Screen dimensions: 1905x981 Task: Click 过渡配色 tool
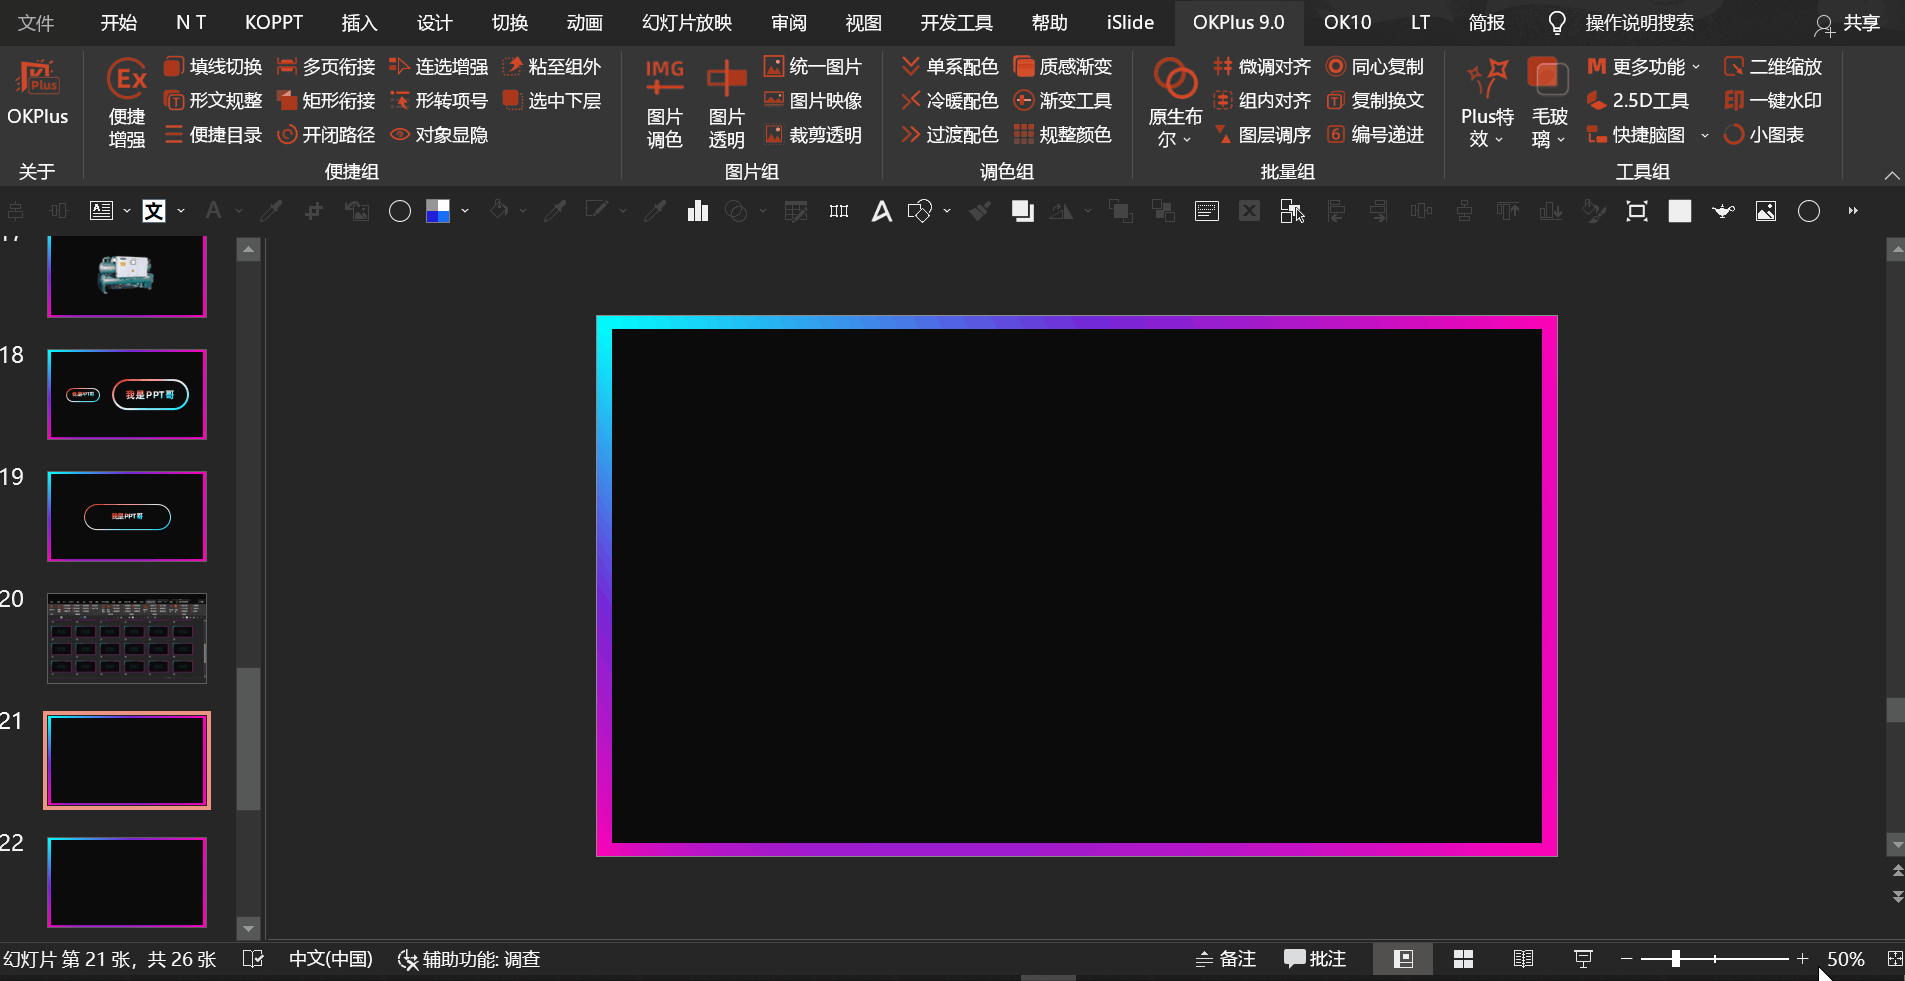pyautogui.click(x=950, y=135)
